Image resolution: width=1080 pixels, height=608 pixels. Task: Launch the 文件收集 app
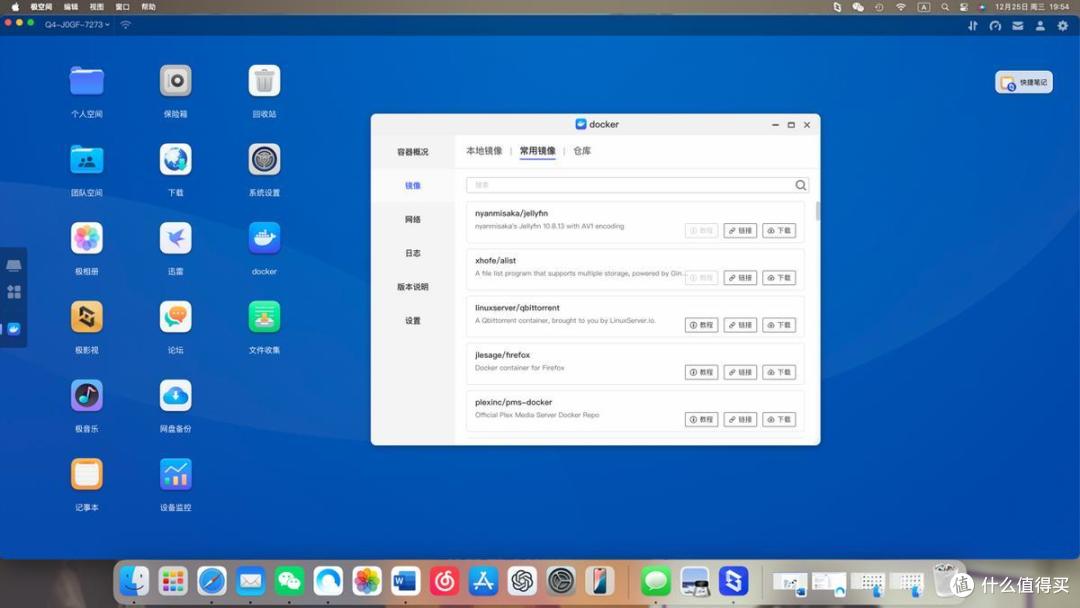(x=264, y=317)
